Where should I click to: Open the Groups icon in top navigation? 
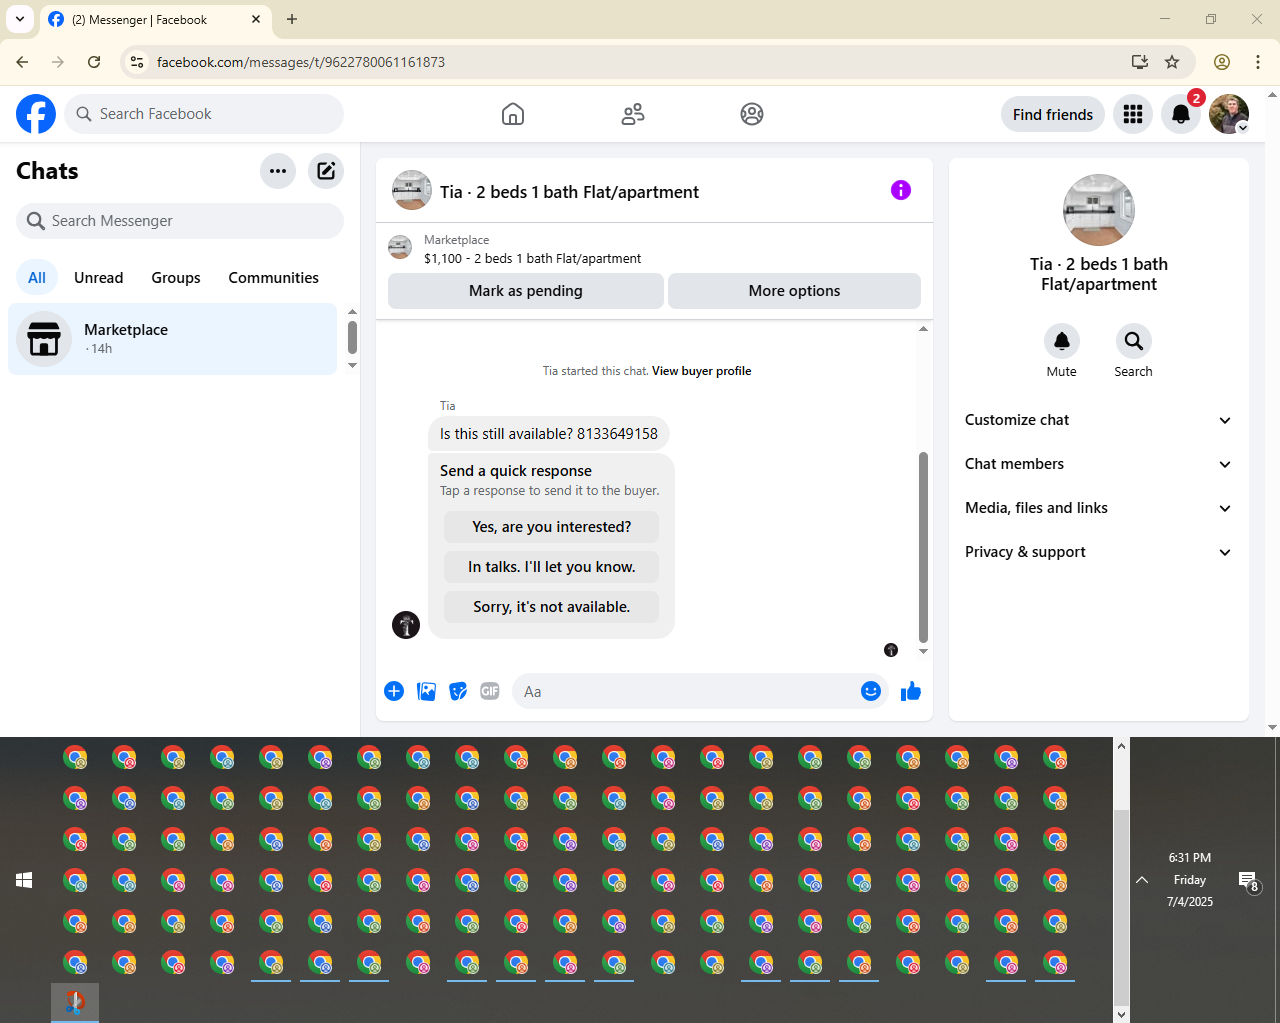752,114
